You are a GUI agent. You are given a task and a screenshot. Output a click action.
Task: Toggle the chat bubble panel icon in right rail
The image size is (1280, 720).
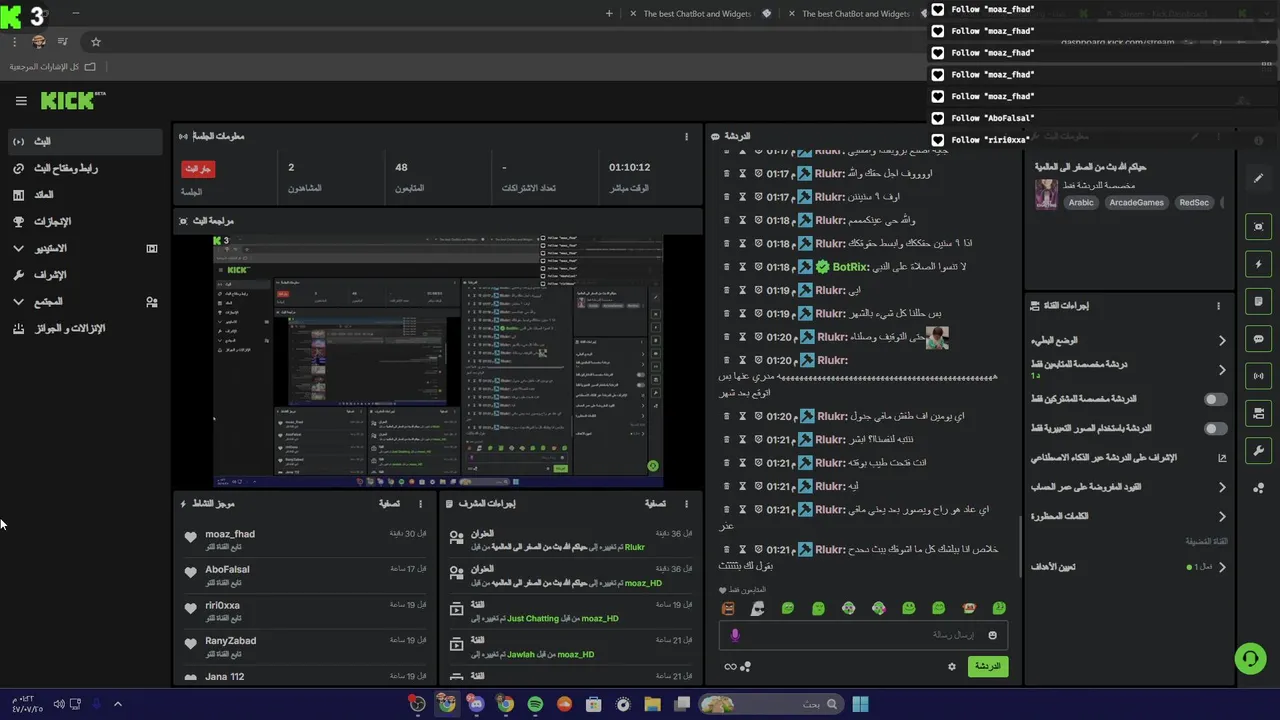click(x=1258, y=339)
